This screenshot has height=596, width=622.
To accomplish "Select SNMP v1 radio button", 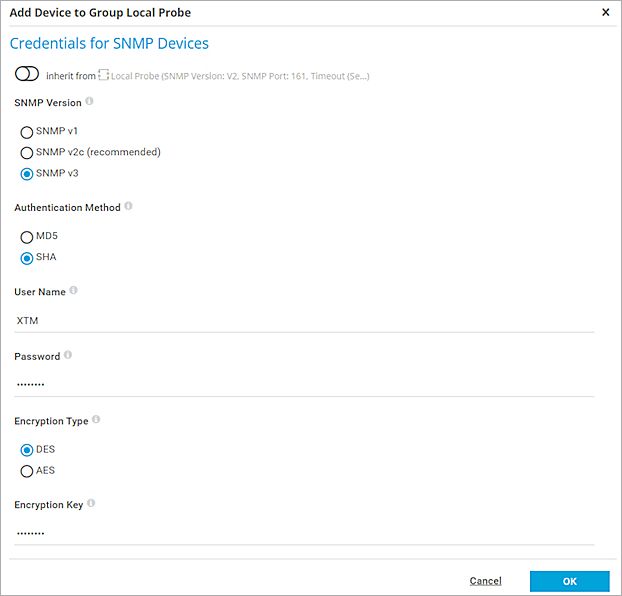I will (x=27, y=132).
